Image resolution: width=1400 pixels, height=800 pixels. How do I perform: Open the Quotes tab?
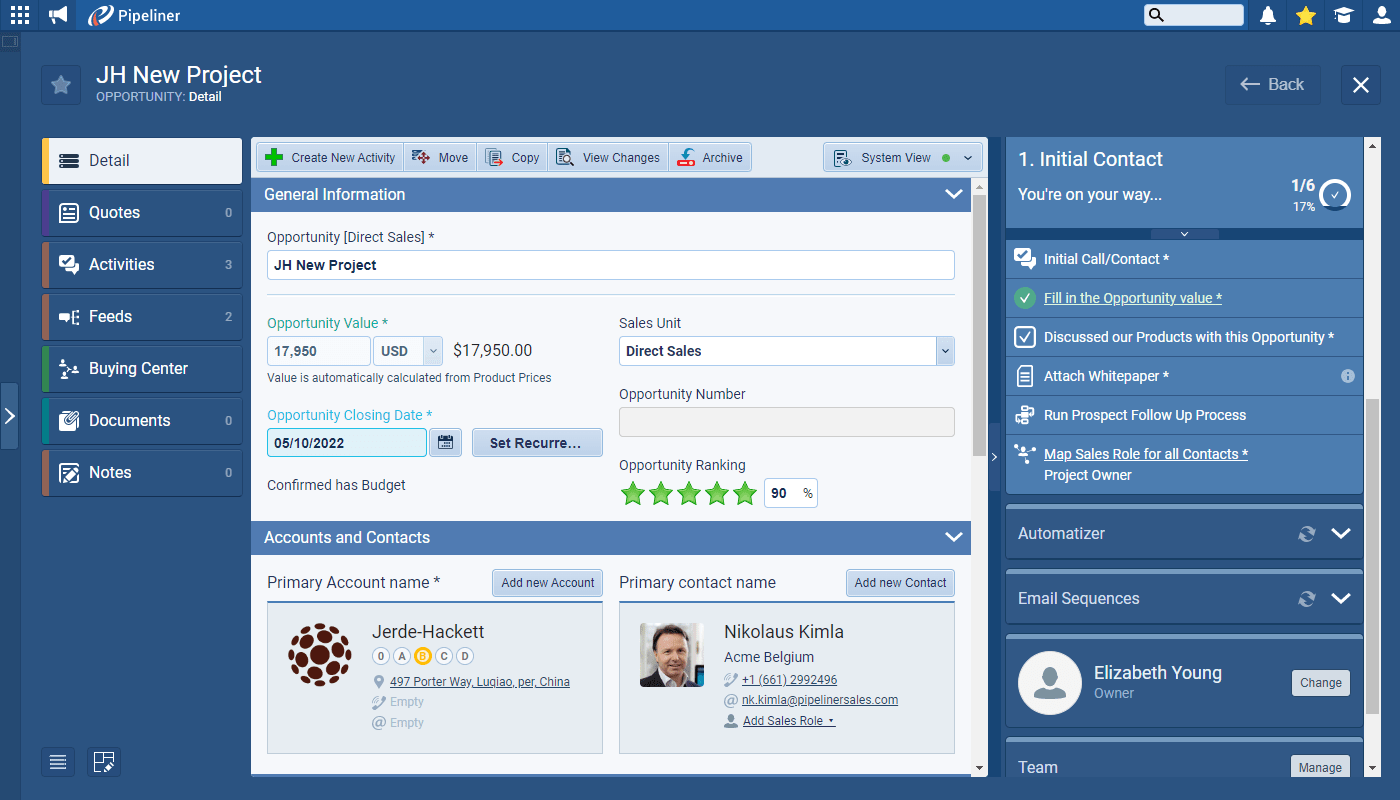point(142,213)
